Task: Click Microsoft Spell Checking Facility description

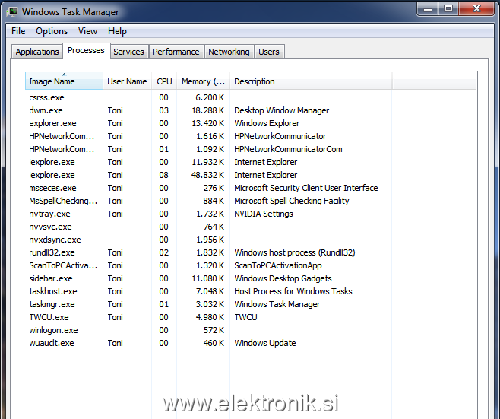Action: pos(292,201)
